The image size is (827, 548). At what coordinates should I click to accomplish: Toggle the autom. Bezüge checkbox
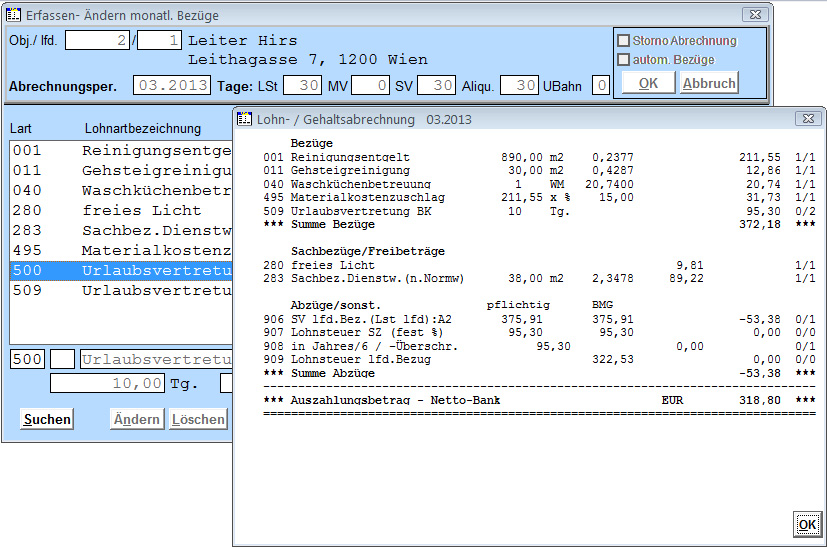click(623, 60)
